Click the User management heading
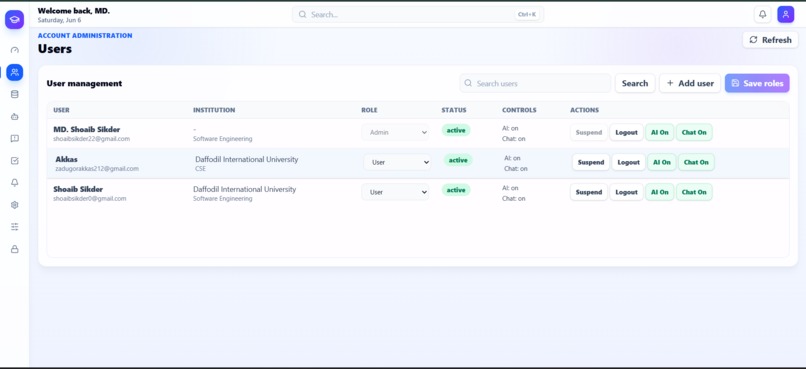Screen dimensions: 806x369 (x=84, y=83)
